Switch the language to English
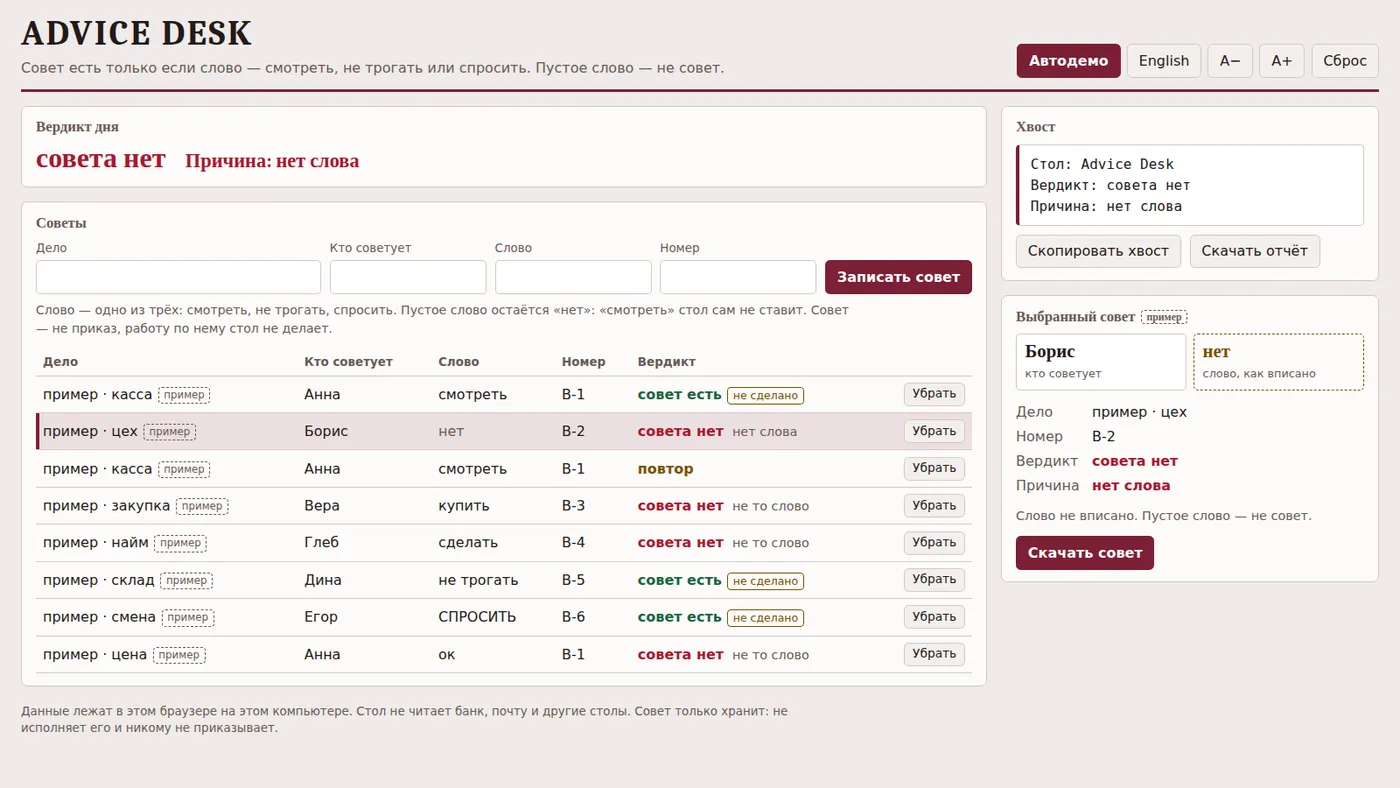 (x=1164, y=60)
